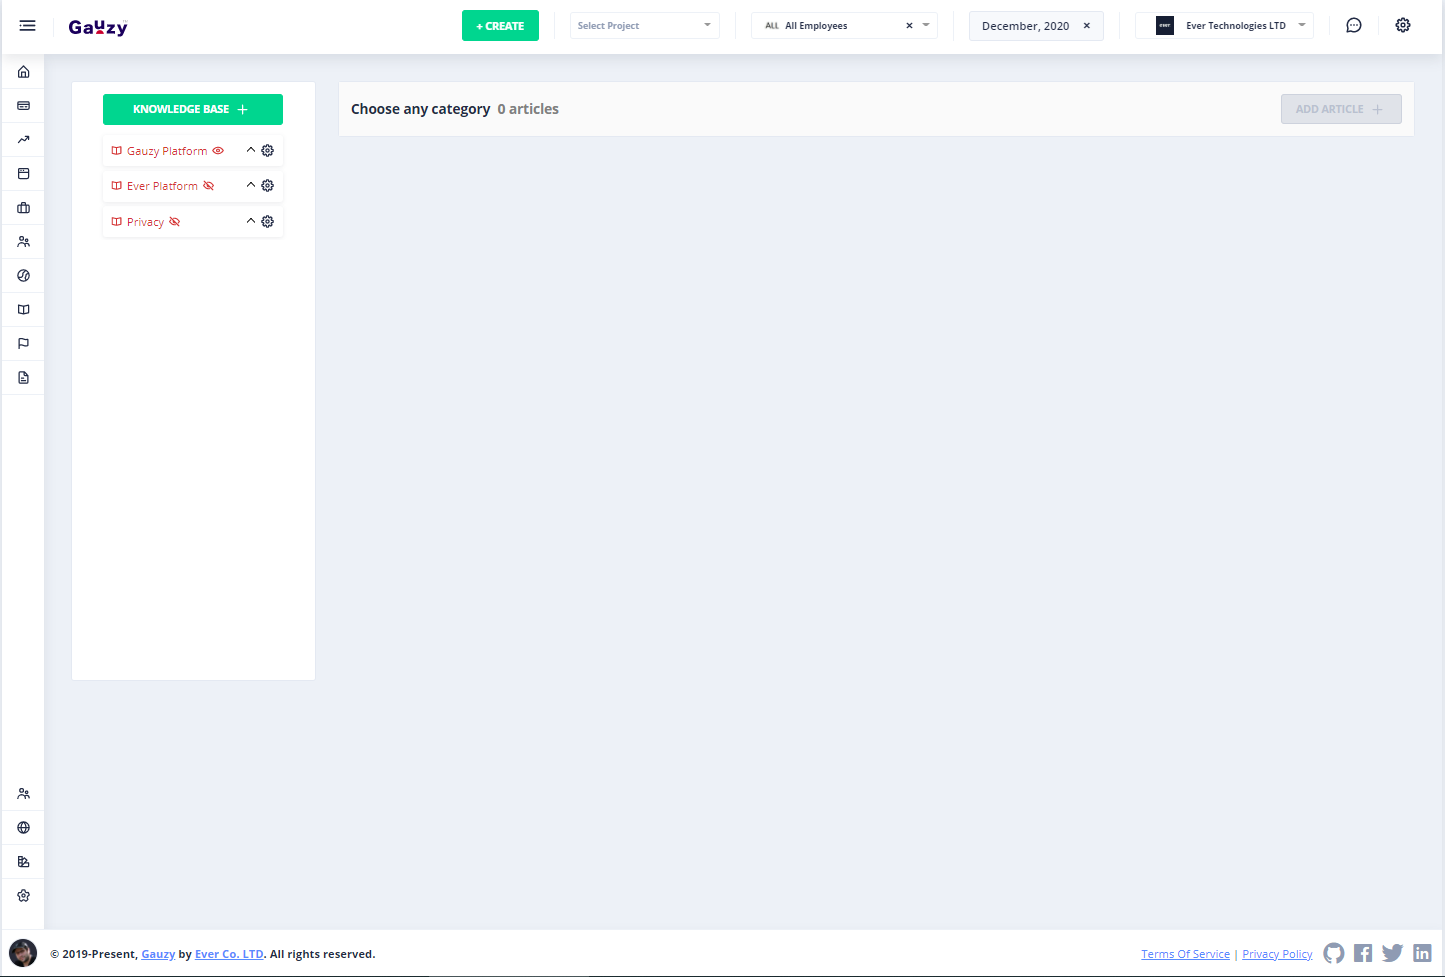The width and height of the screenshot is (1445, 977).
Task: Open the flag goals icon in sidebar
Action: click(24, 344)
